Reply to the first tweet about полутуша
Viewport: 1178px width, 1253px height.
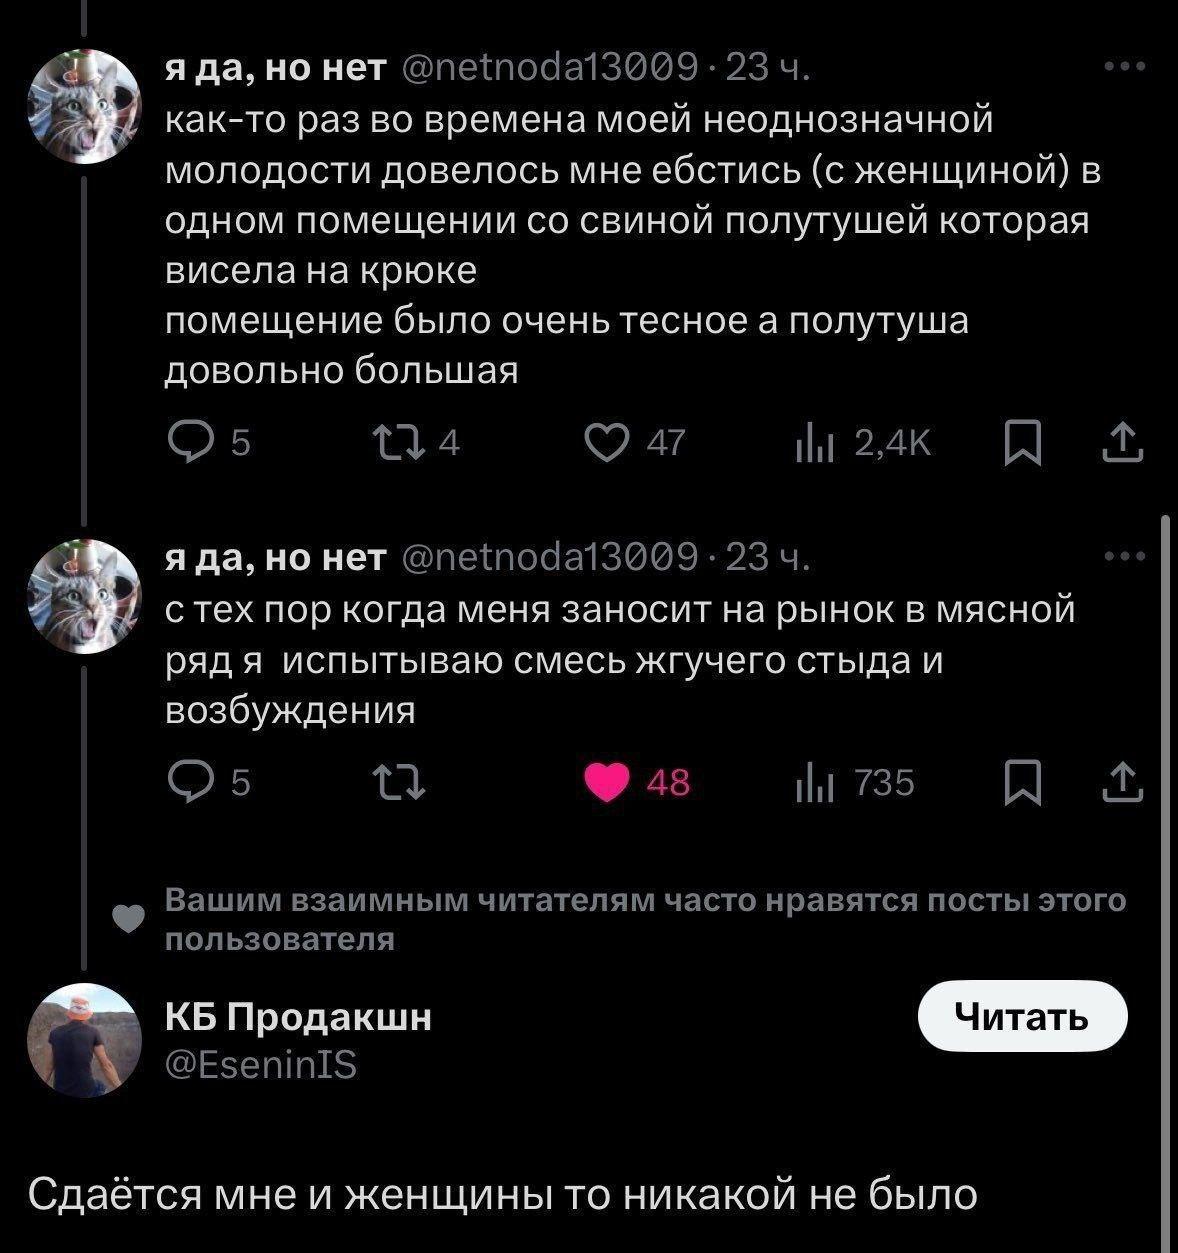click(x=188, y=441)
